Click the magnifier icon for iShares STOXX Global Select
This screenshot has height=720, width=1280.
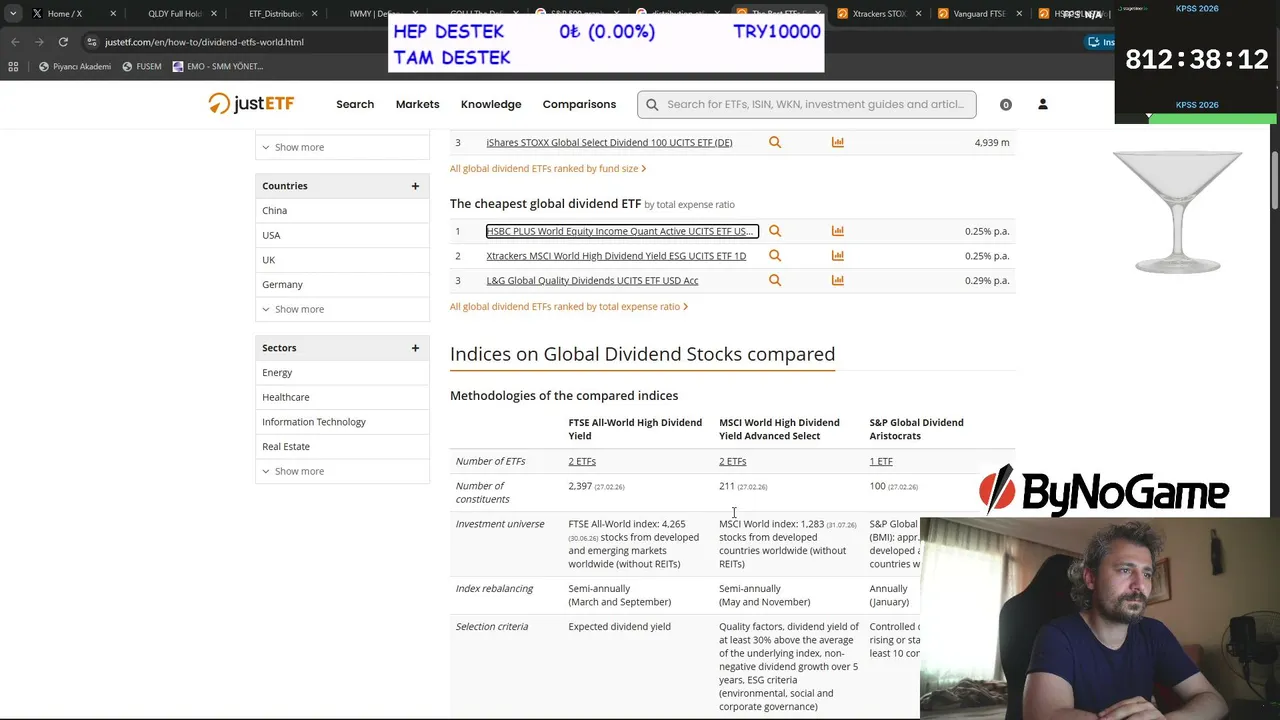[775, 142]
